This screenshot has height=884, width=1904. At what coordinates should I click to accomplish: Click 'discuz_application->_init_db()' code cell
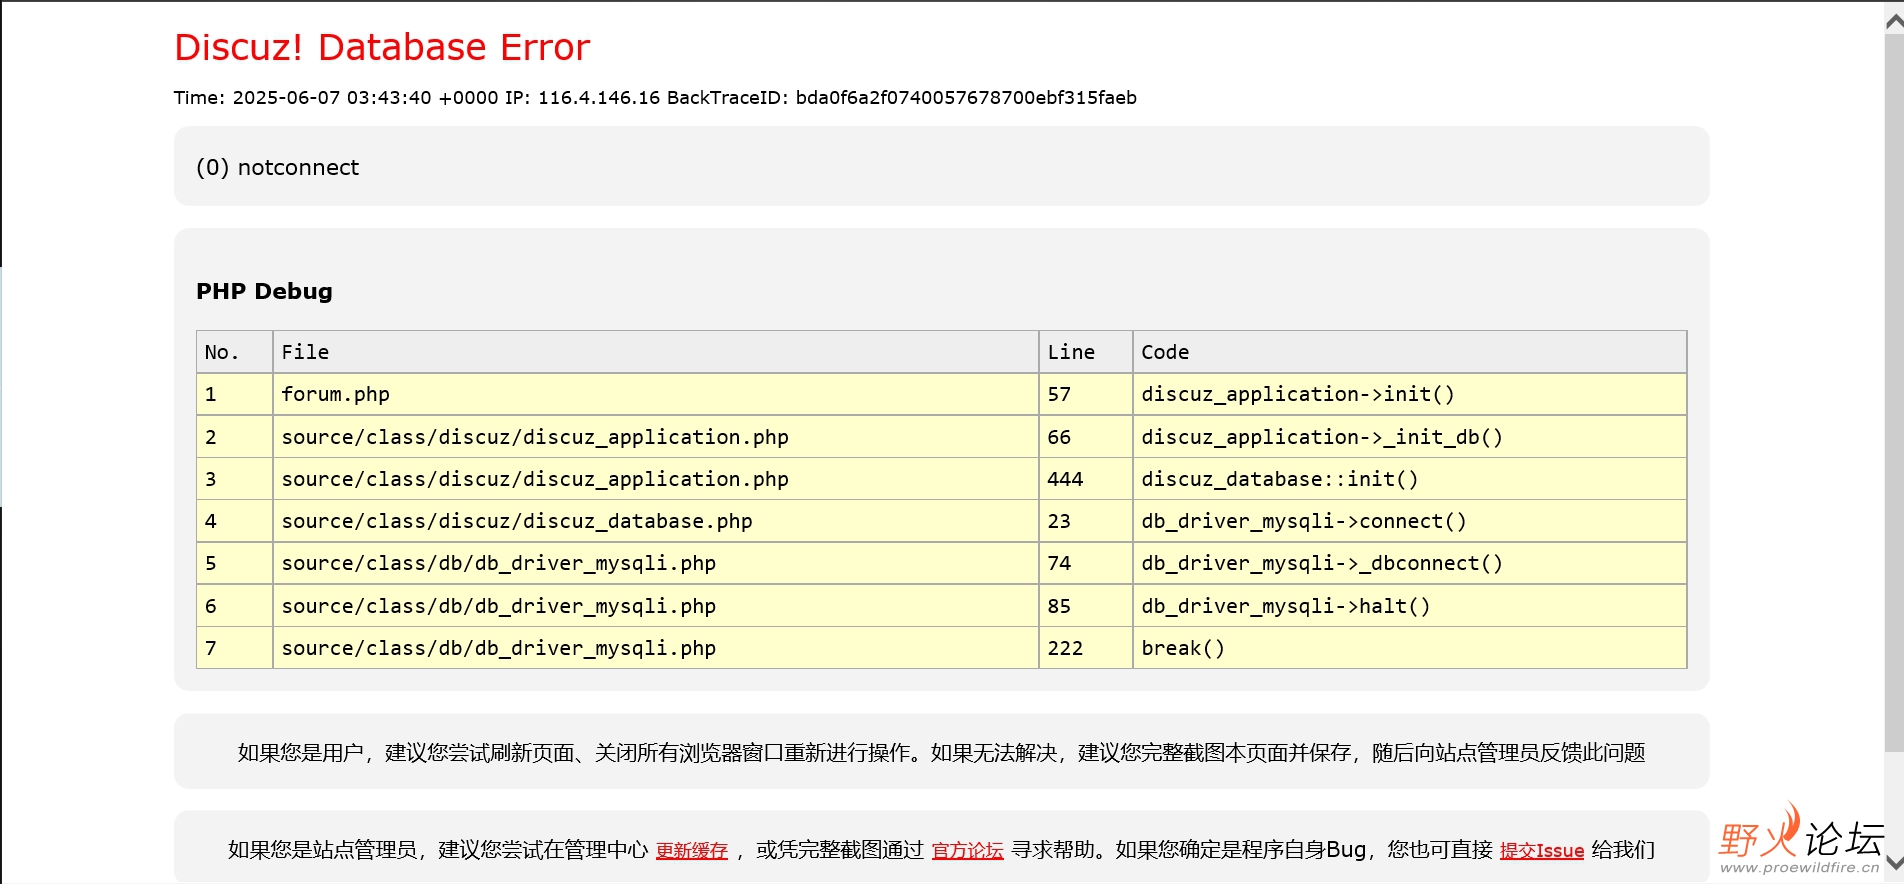click(1410, 437)
